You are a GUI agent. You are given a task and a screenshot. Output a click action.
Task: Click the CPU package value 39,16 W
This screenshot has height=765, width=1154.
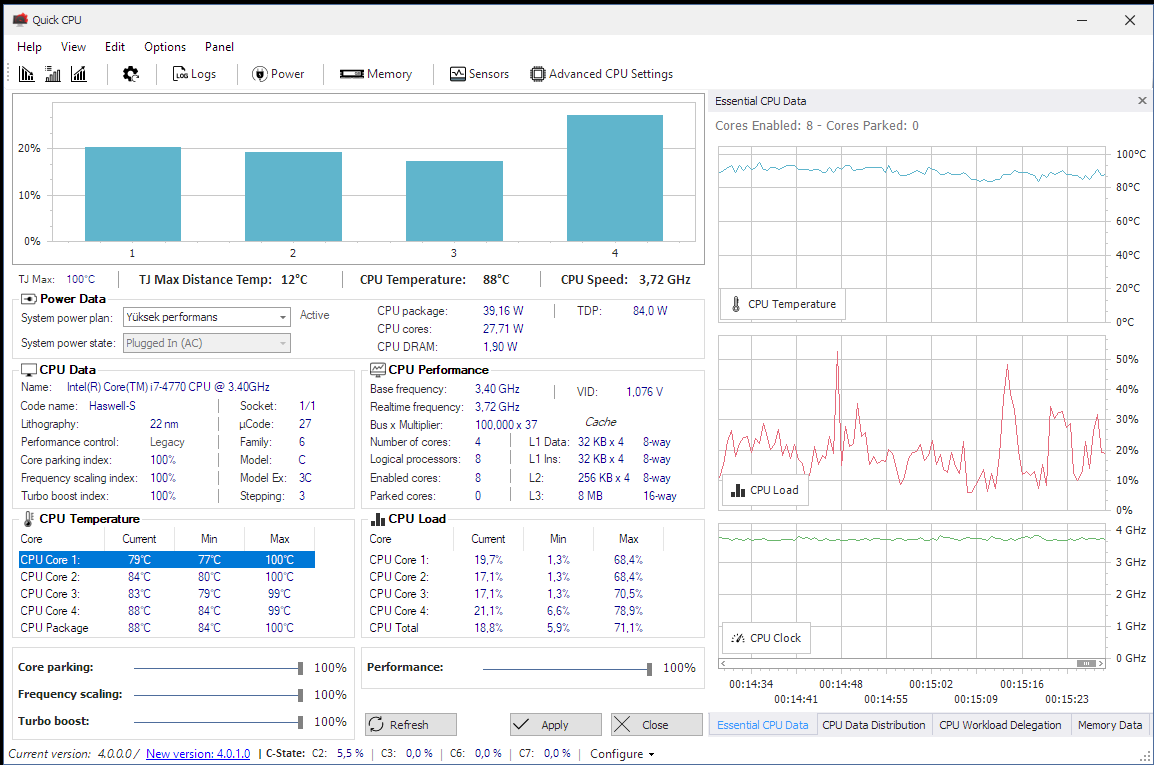[x=503, y=311]
